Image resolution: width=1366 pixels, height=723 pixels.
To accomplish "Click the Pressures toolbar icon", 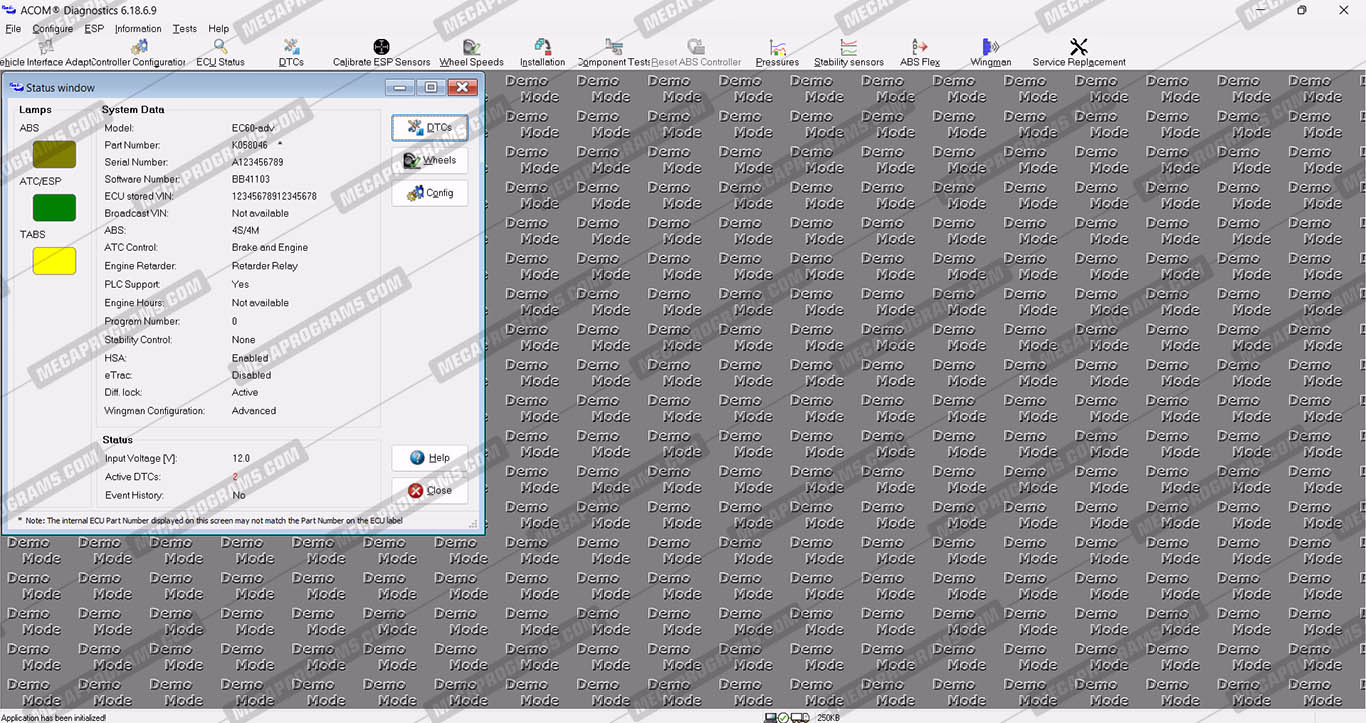I will click(x=777, y=48).
